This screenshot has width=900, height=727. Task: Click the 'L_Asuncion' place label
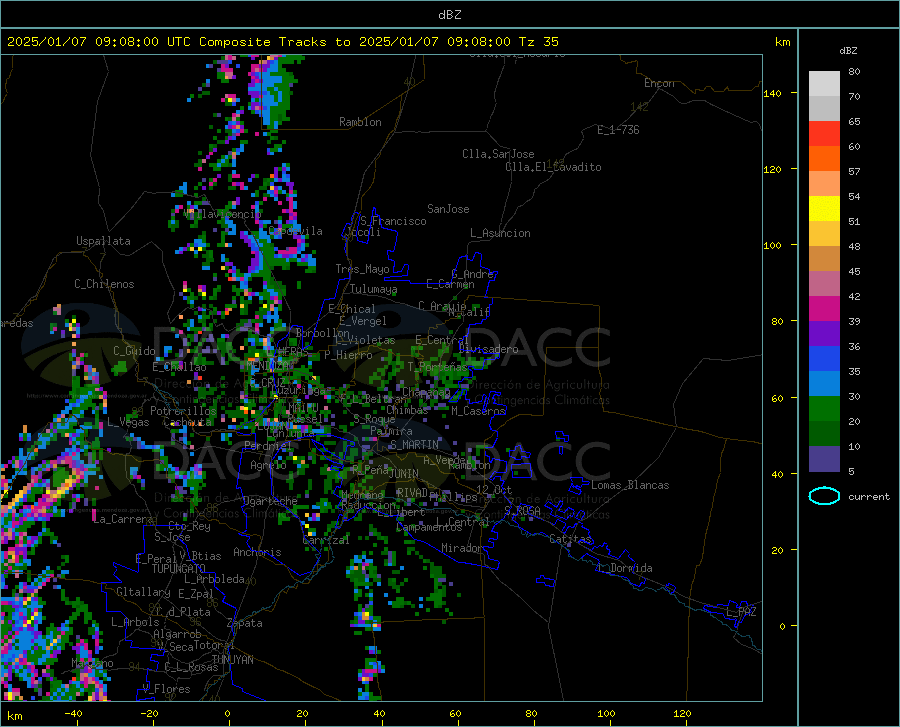pyautogui.click(x=500, y=233)
